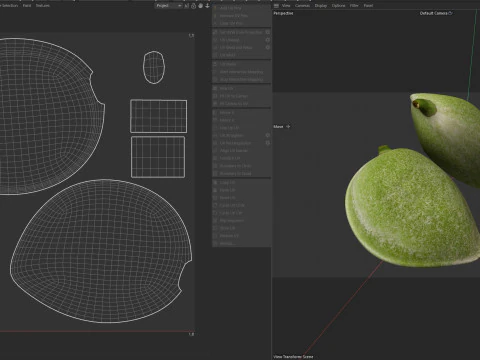Open the viewport Display menu
This screenshot has height=360, width=480.
(x=321, y=6)
